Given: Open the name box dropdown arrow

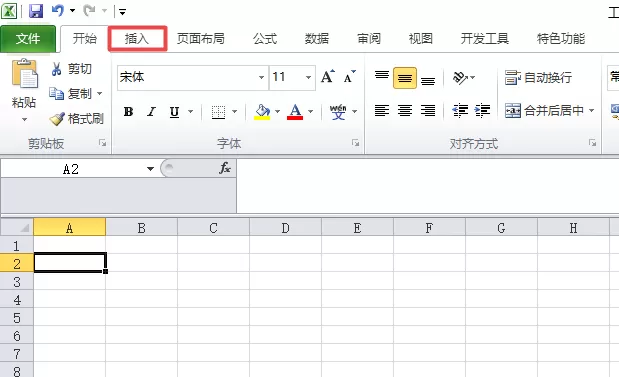Looking at the screenshot, I should [150, 169].
